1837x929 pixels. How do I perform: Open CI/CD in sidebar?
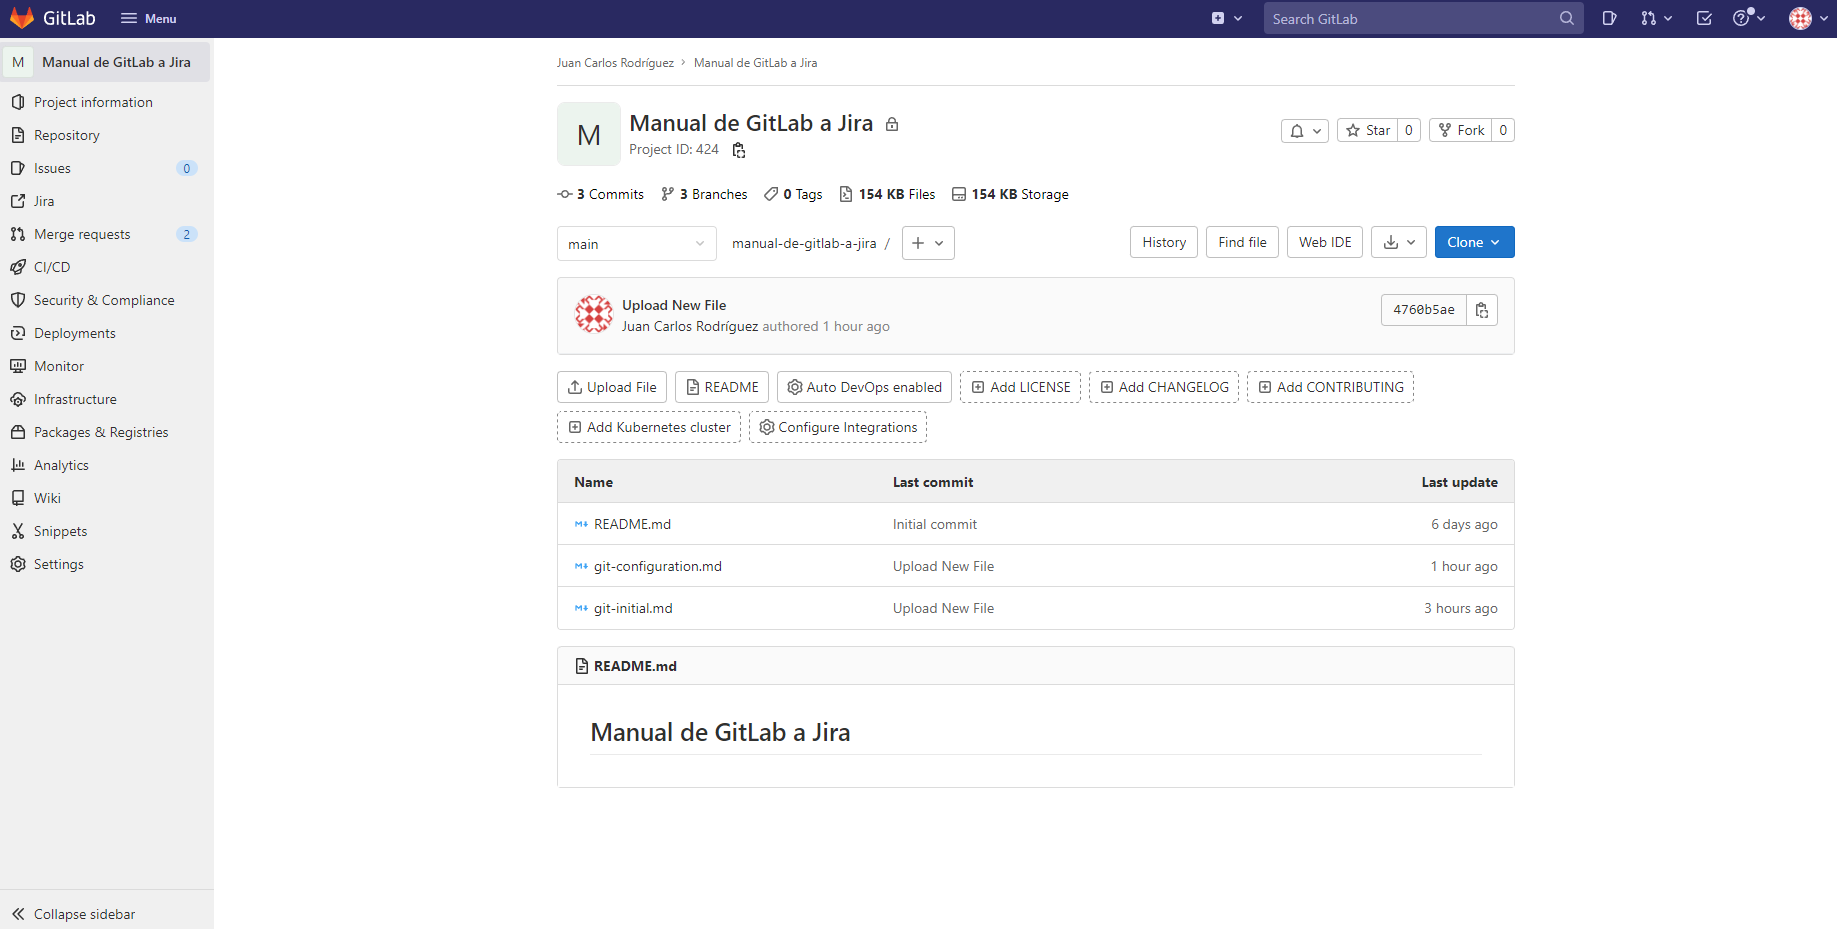[x=52, y=267]
